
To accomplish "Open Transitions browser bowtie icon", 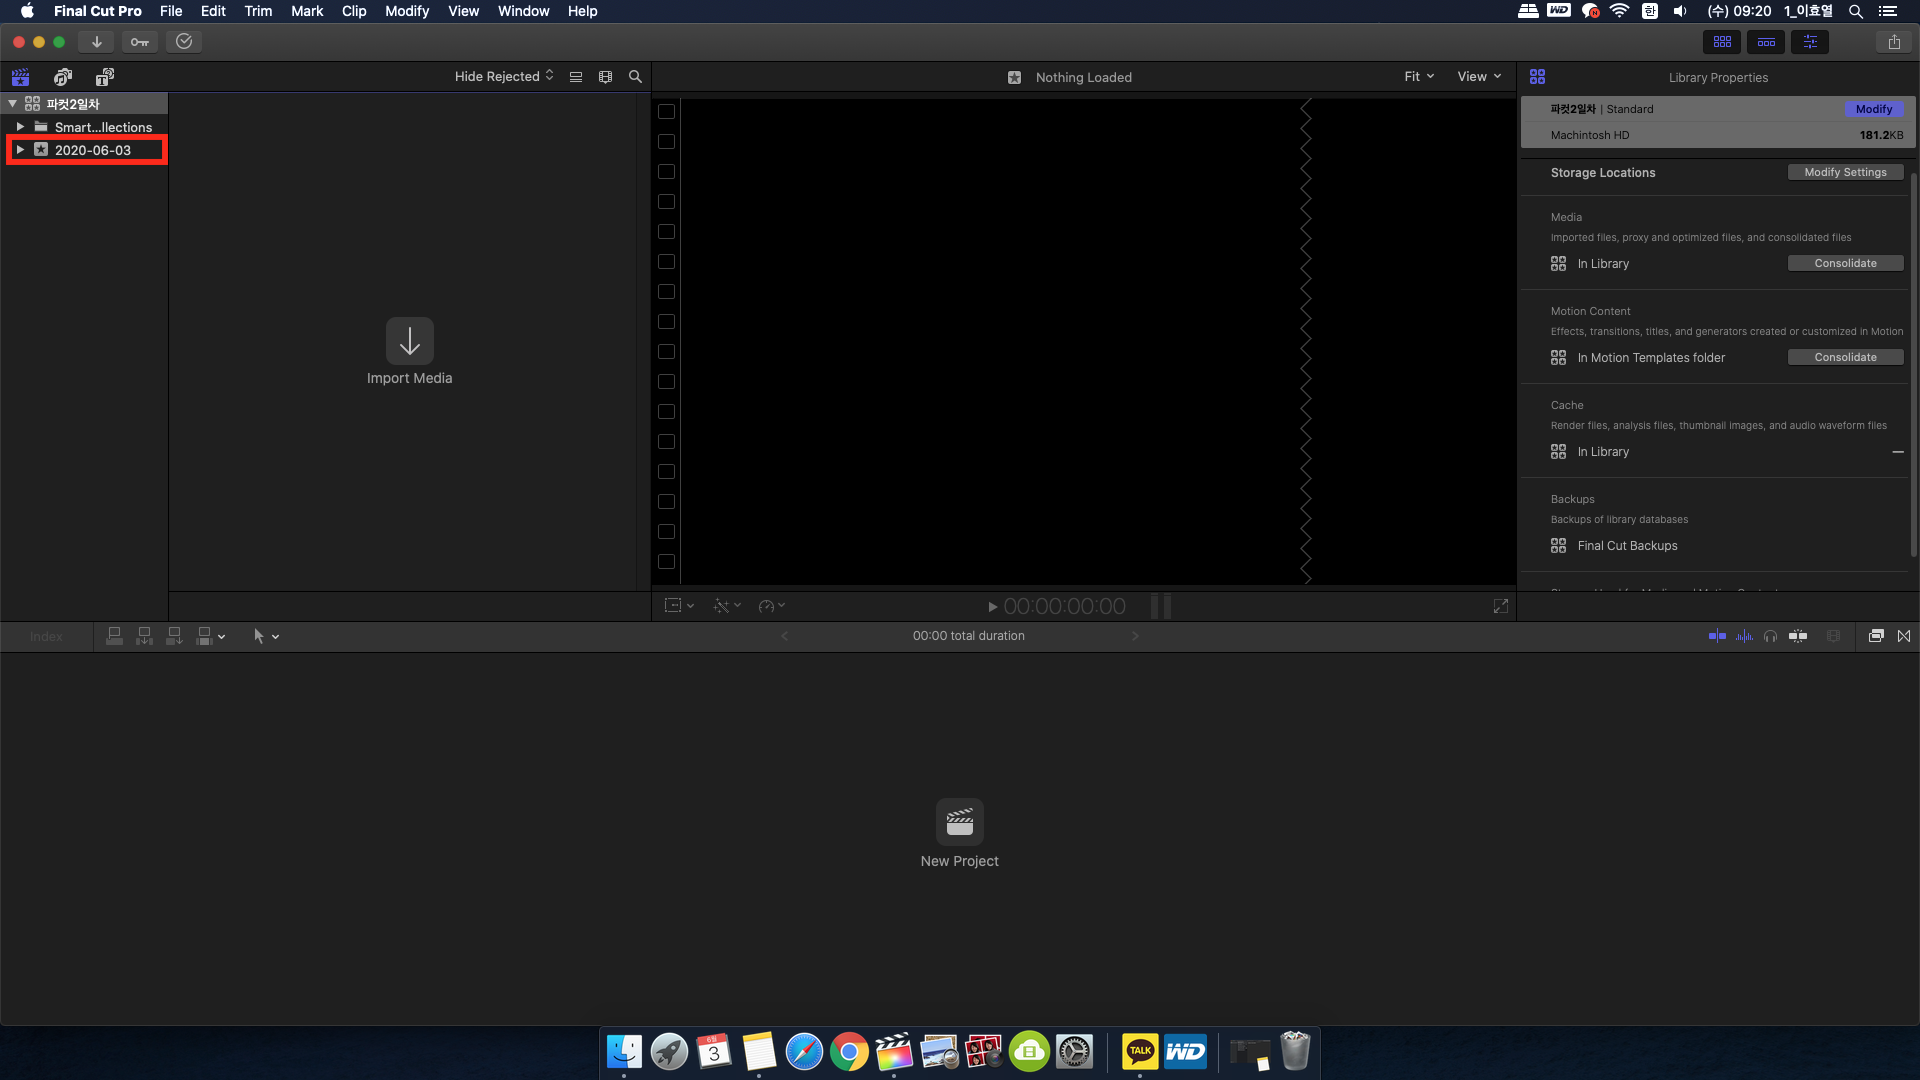I will pyautogui.click(x=1904, y=636).
